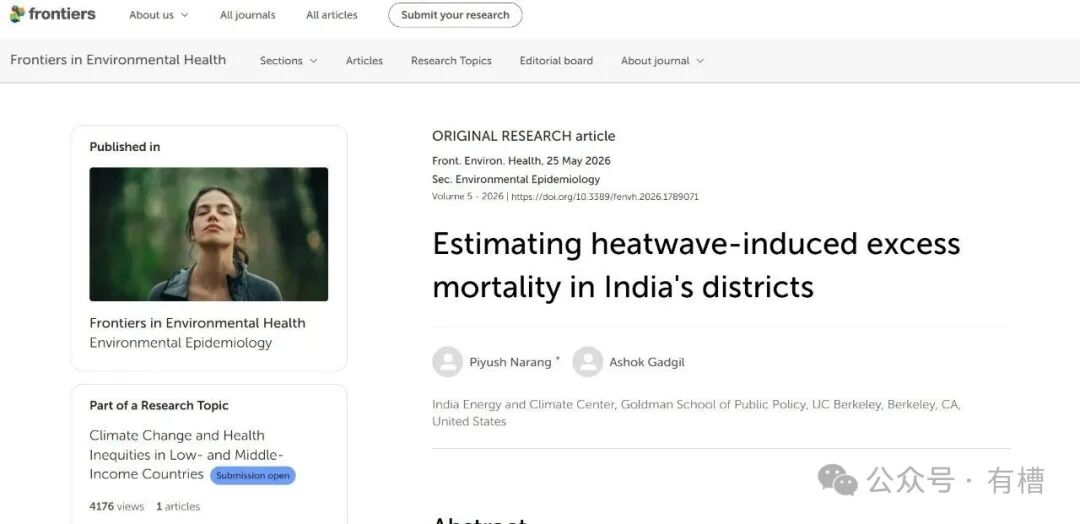This screenshot has width=1080, height=524.
Task: Click the Submission open badge
Action: pyautogui.click(x=253, y=475)
